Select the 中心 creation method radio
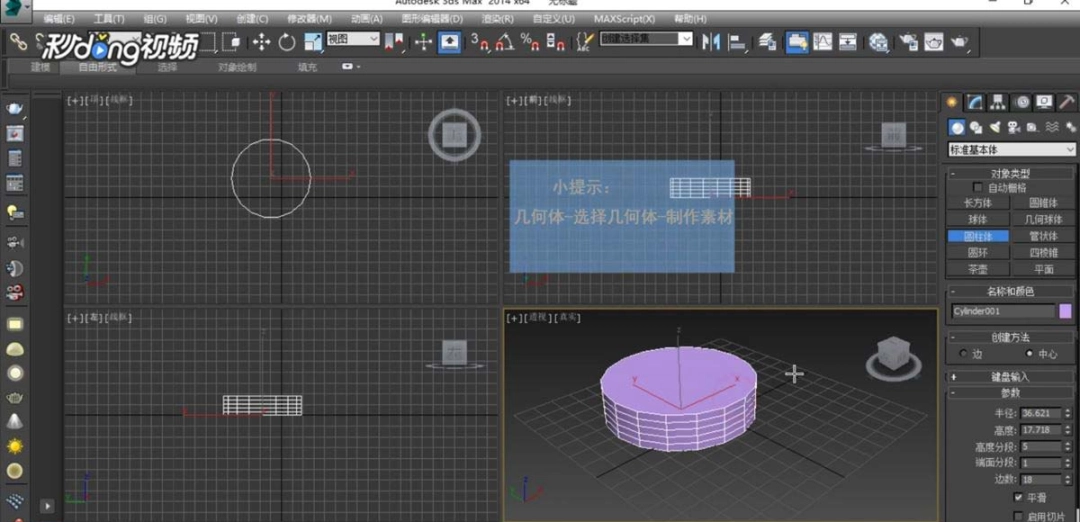The width and height of the screenshot is (1080, 522). [1029, 353]
